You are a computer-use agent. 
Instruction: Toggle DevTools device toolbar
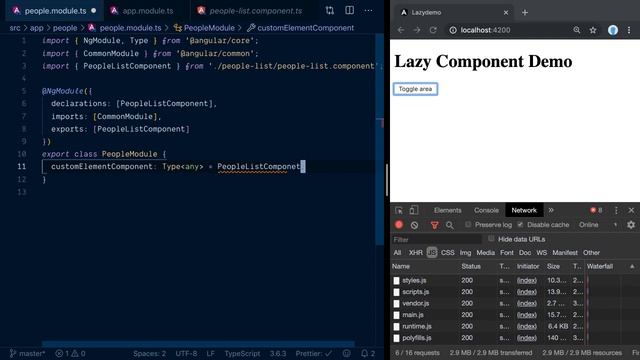pyautogui.click(x=413, y=210)
